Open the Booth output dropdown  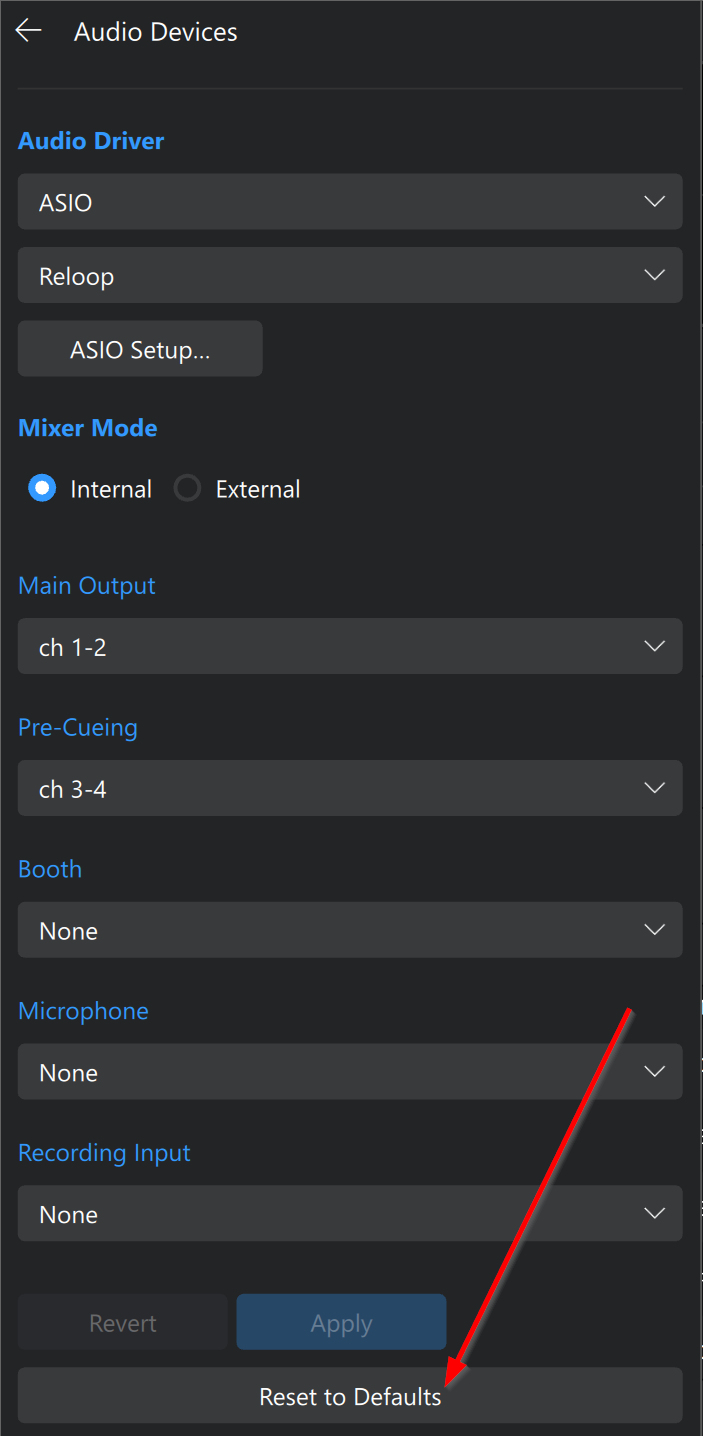pyautogui.click(x=350, y=931)
